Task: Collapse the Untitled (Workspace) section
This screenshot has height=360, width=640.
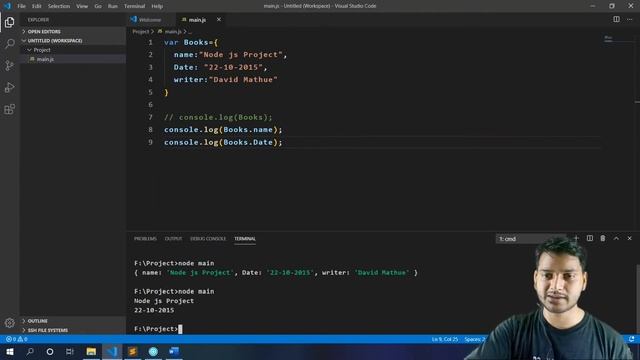Action: tap(73, 41)
